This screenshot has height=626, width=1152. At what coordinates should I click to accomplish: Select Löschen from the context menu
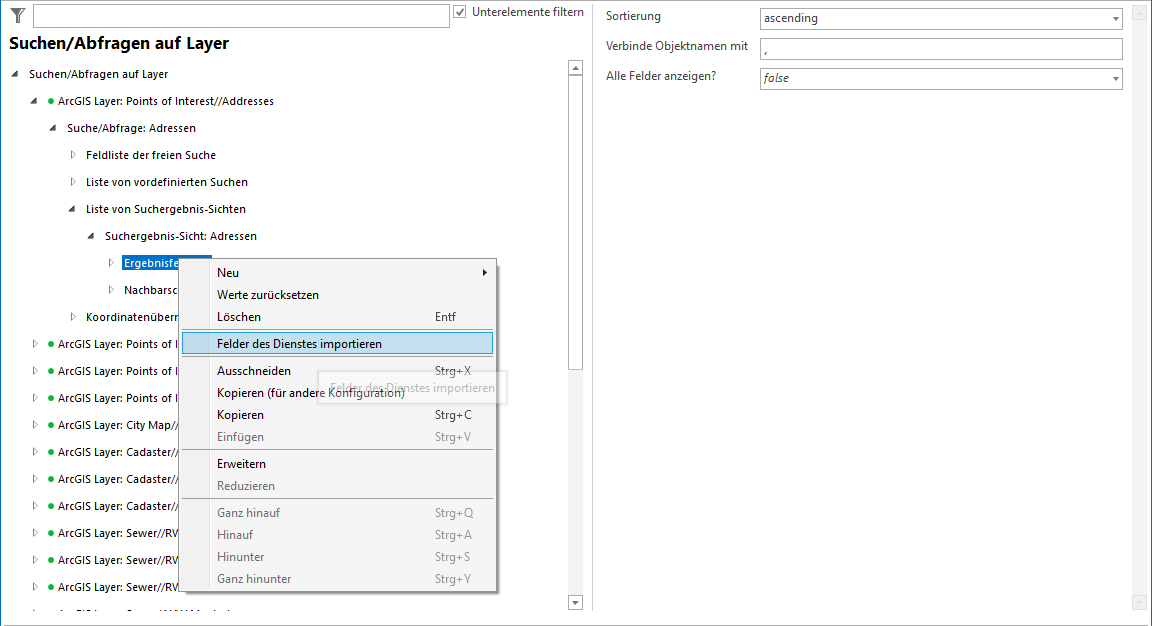tap(239, 317)
